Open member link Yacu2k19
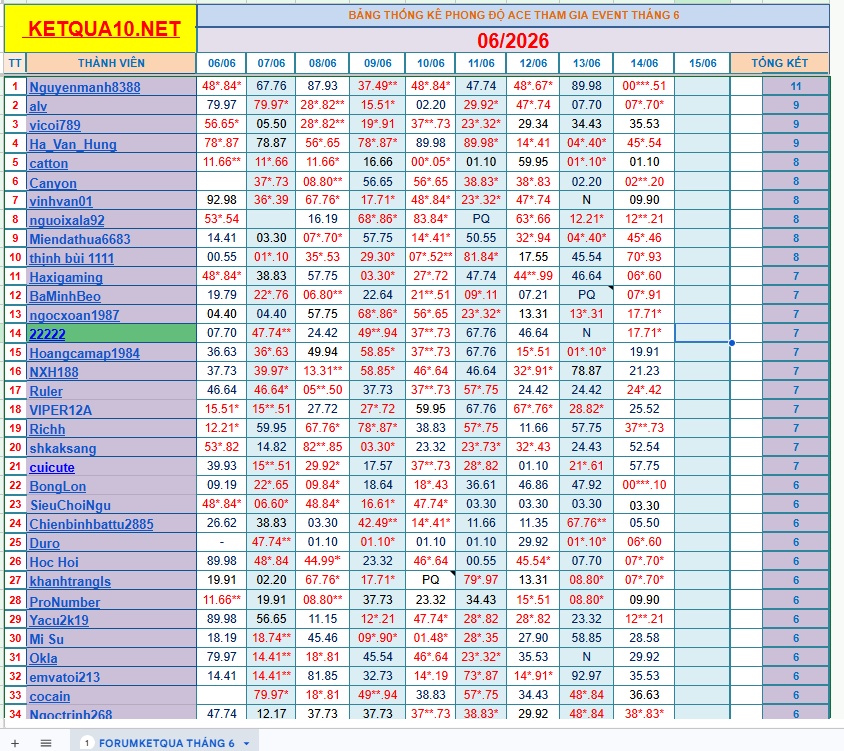The image size is (844, 751). [x=59, y=620]
